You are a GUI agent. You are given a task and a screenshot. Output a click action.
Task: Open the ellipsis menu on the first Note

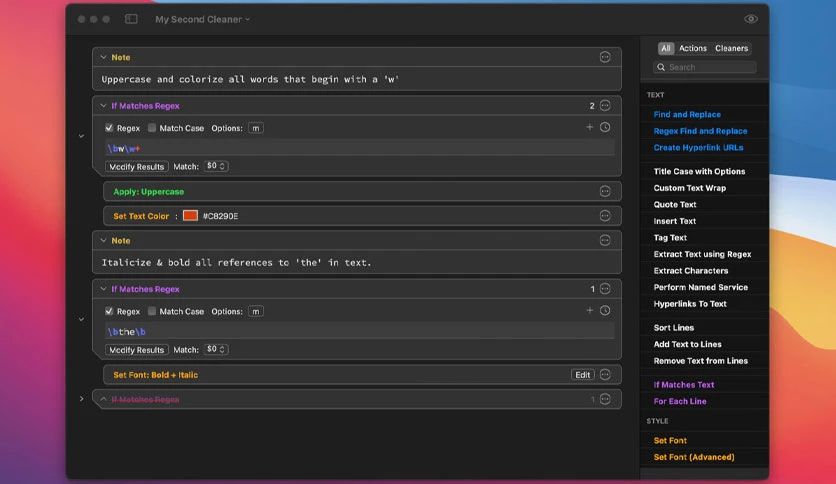tap(605, 57)
